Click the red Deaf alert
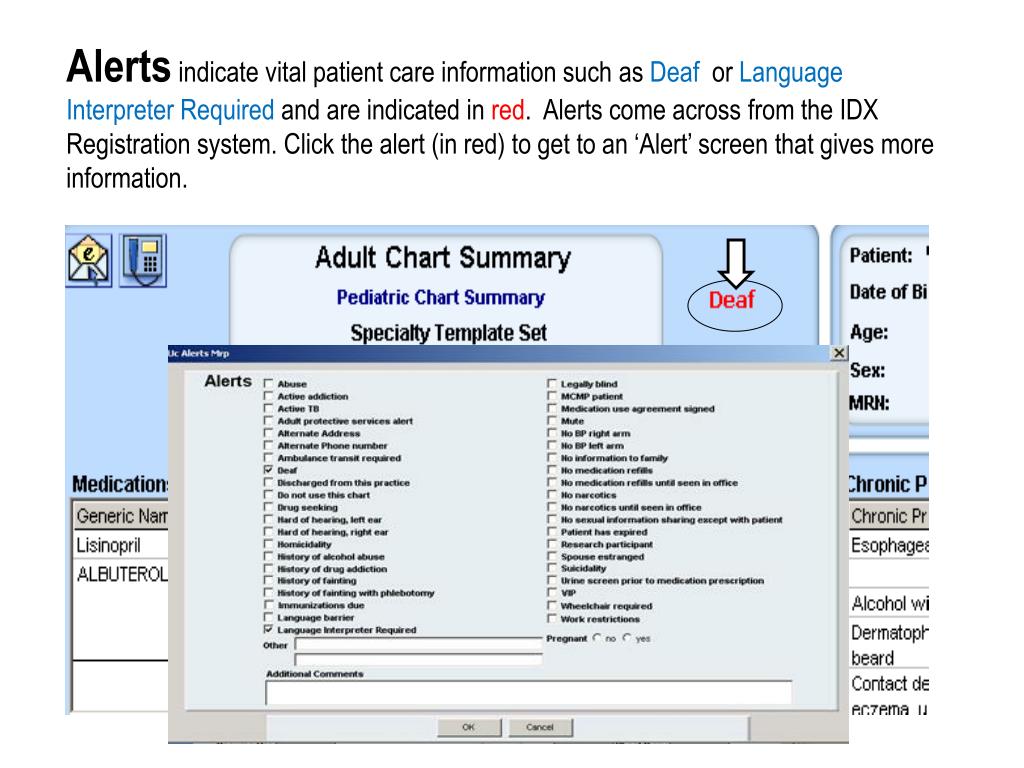 click(732, 300)
